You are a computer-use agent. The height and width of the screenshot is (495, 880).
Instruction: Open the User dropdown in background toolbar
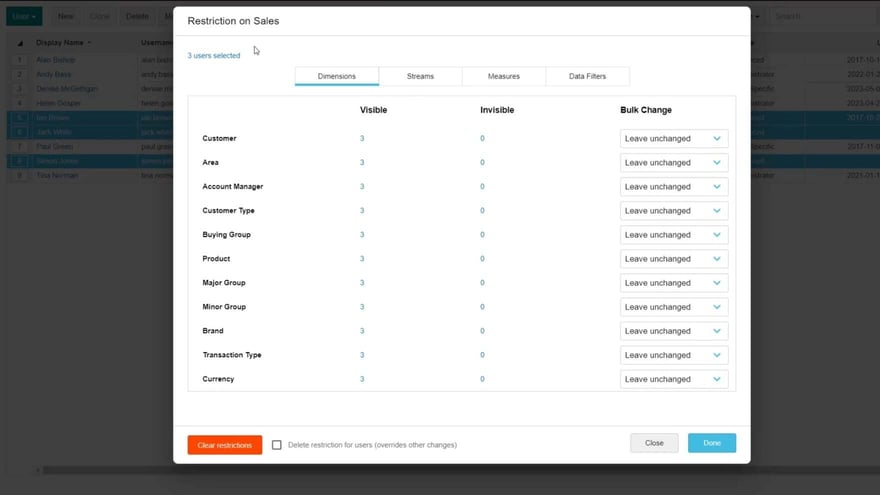pos(24,16)
